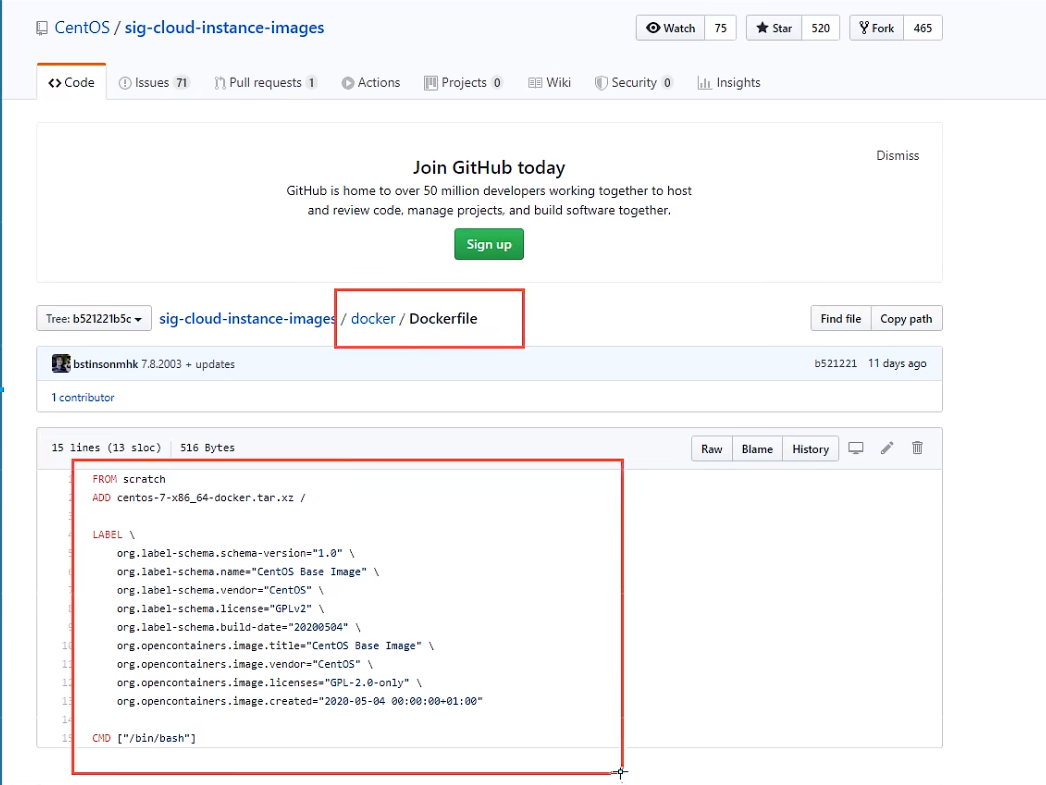Dismiss the Join GitHub banner

point(897,155)
